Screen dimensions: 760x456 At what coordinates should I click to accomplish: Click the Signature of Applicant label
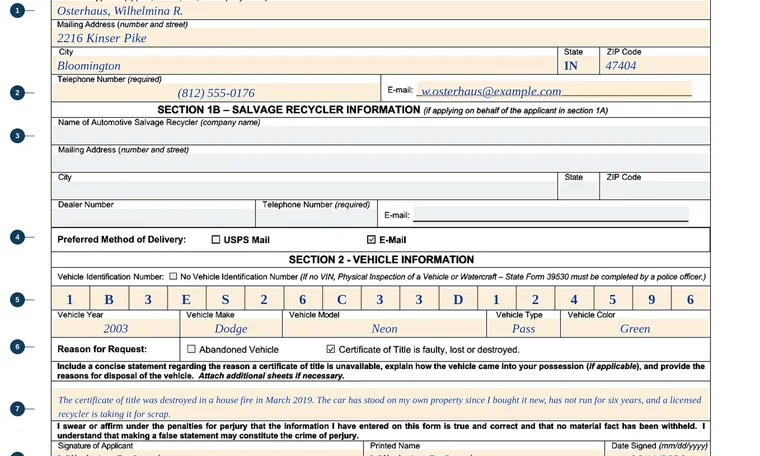point(95,445)
